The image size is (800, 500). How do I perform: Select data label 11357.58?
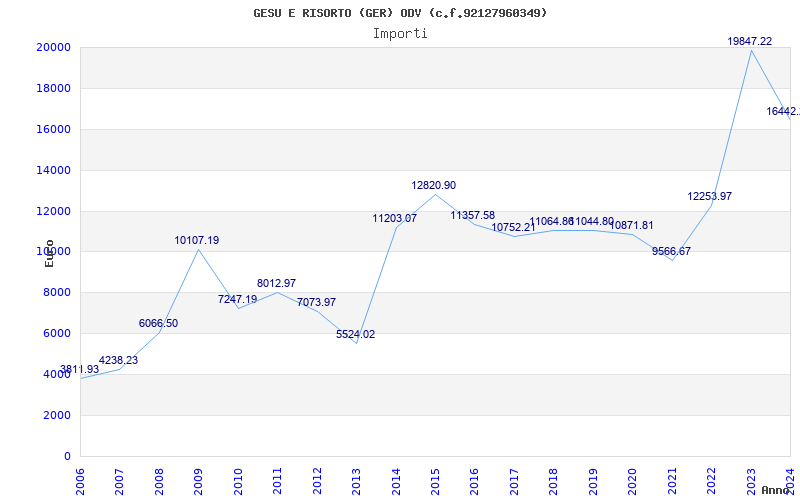coord(472,216)
